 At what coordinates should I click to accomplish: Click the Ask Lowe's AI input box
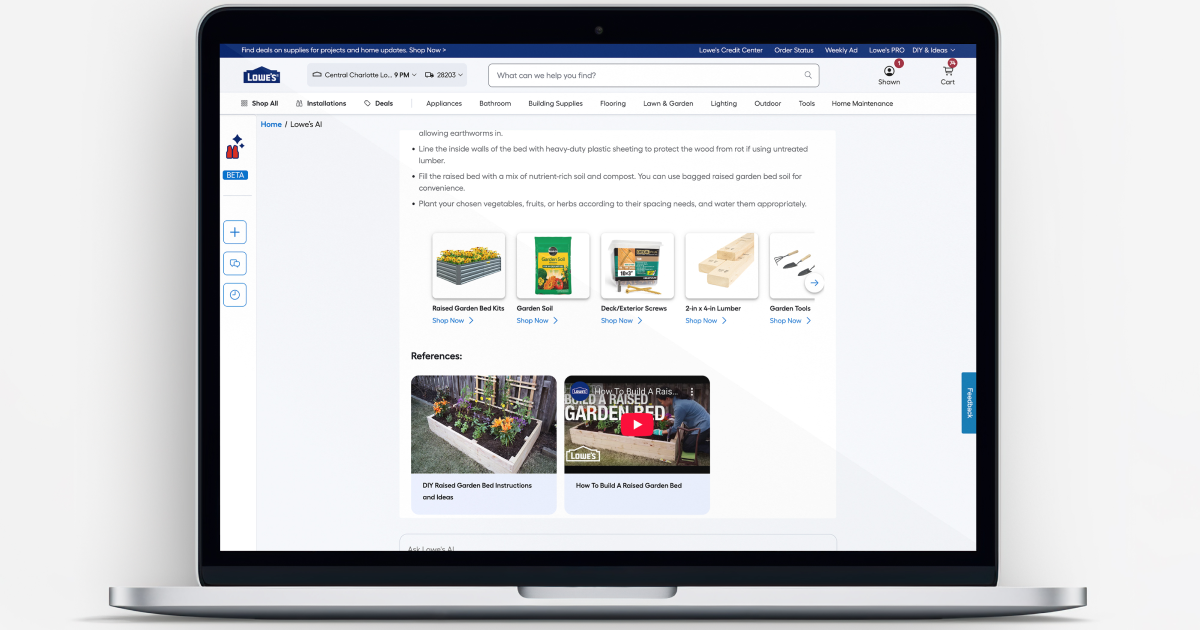(618, 543)
